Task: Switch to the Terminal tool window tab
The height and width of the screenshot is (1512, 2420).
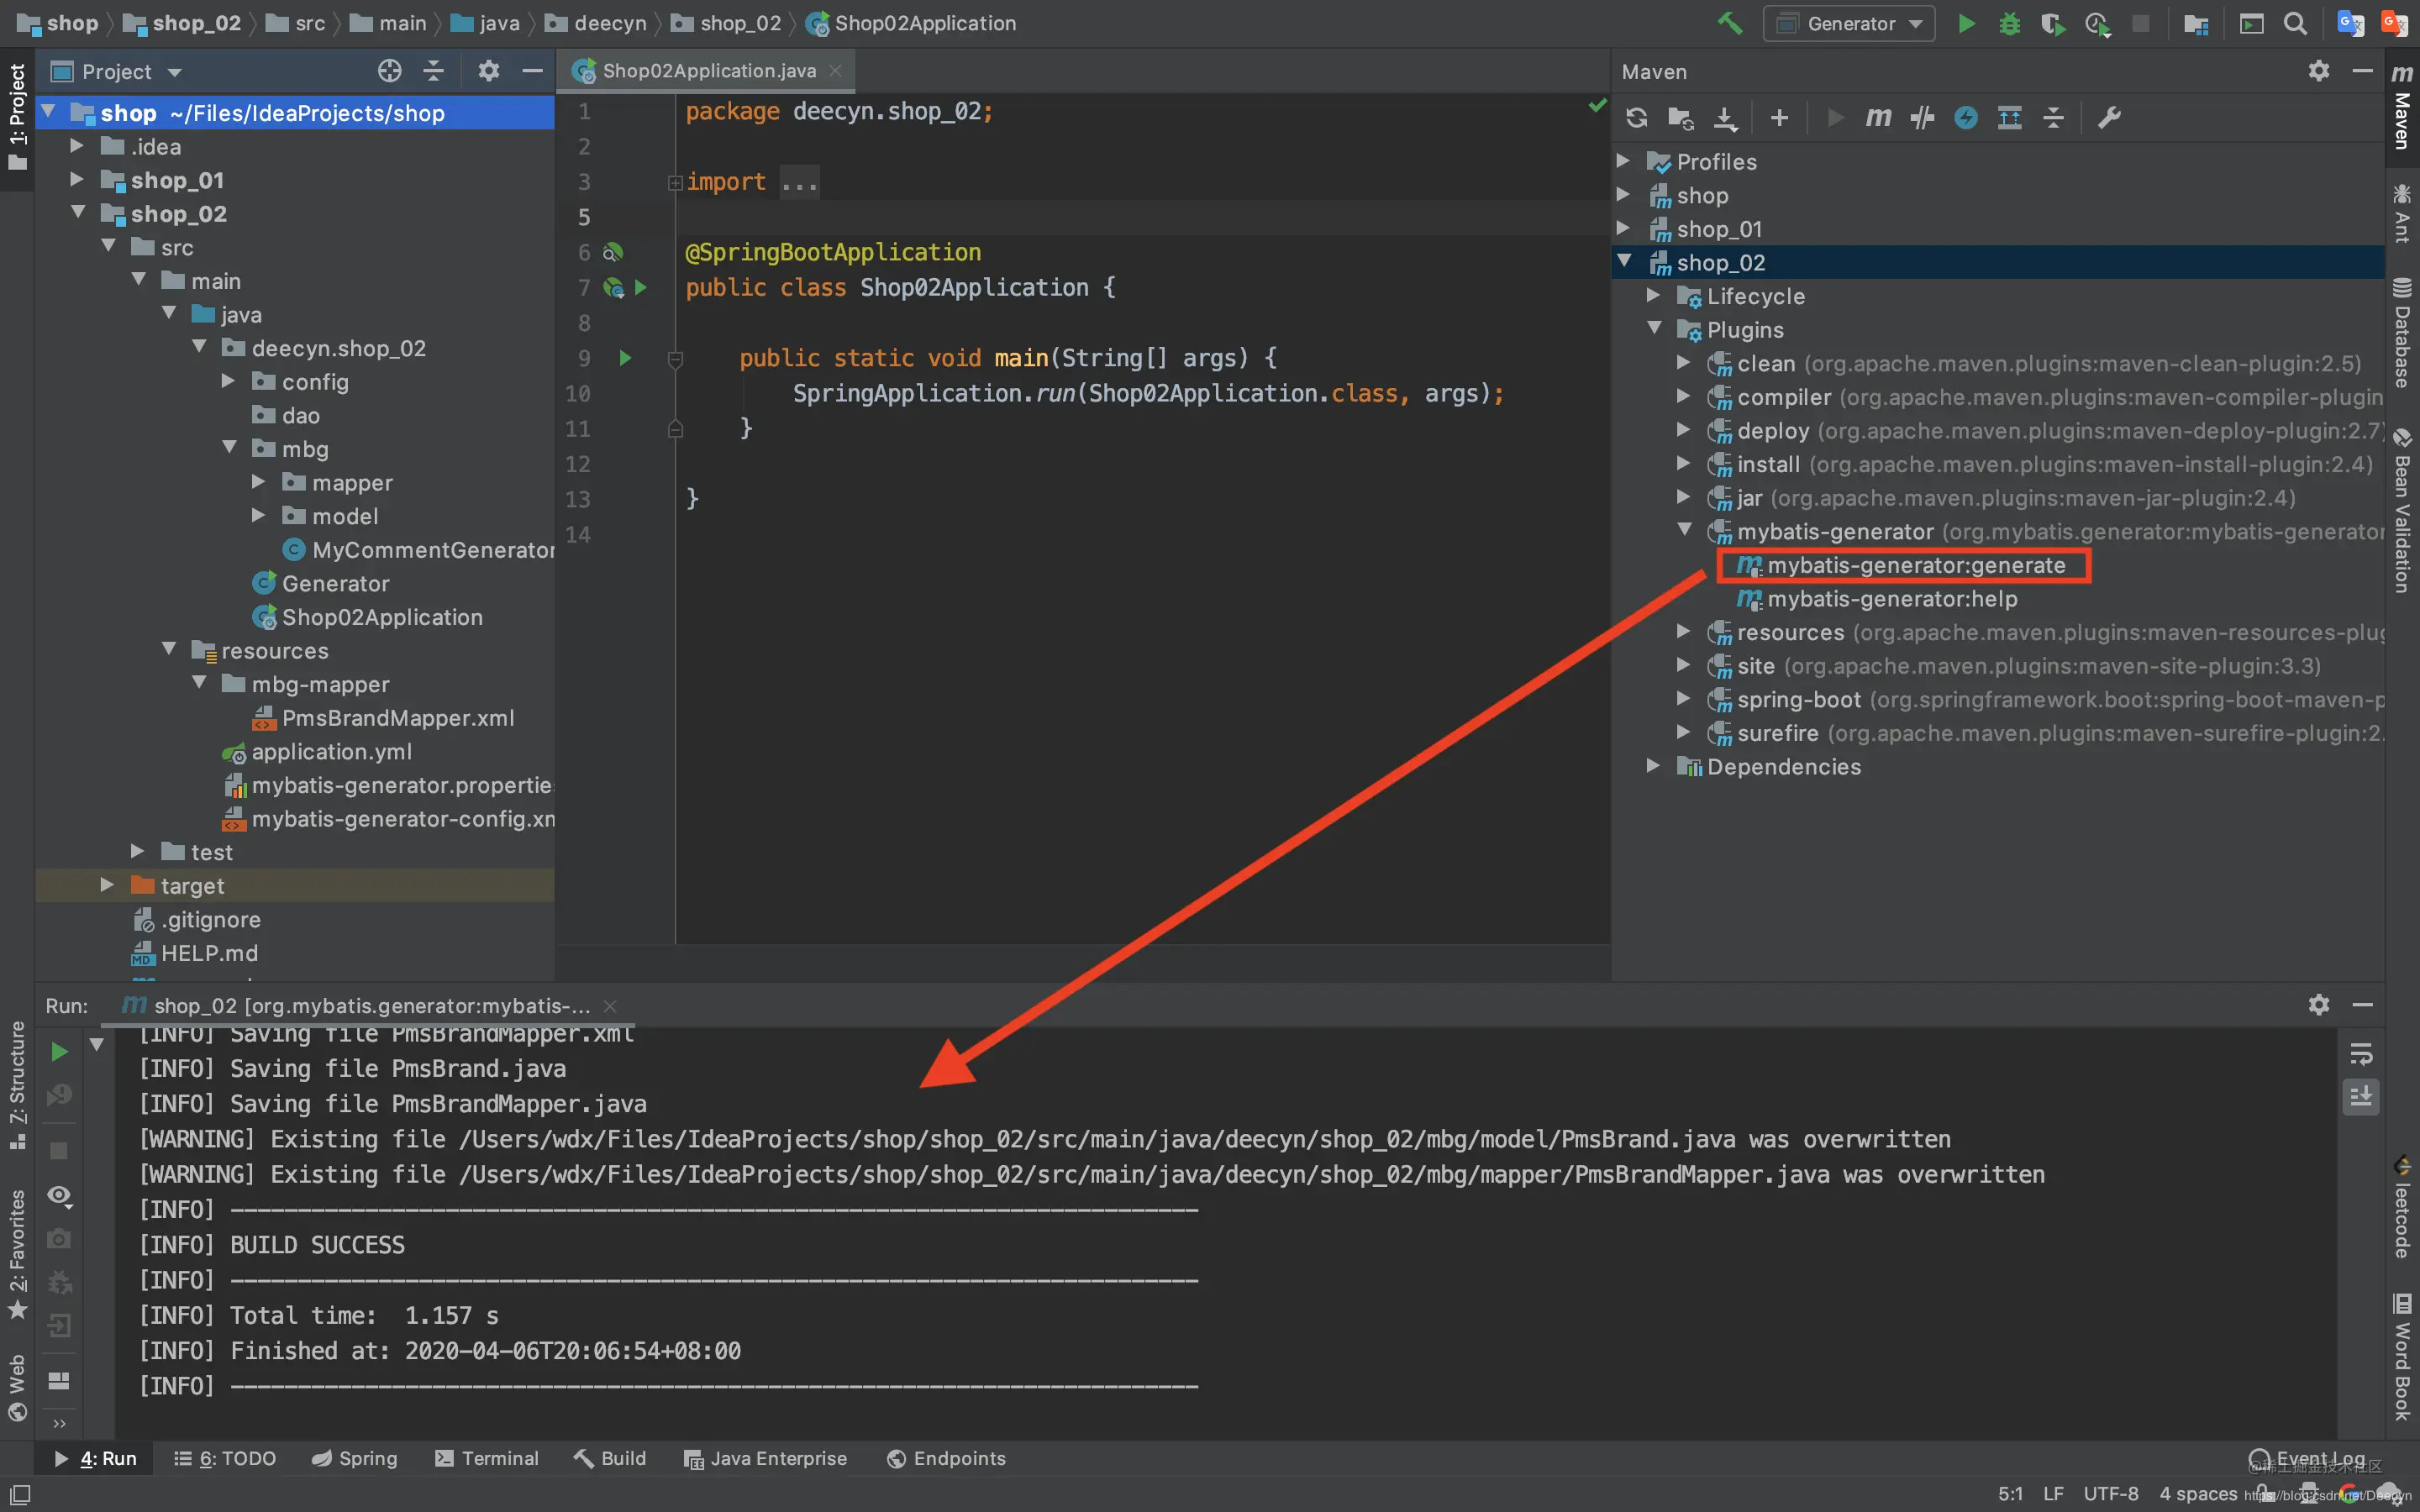Action: click(x=487, y=1458)
